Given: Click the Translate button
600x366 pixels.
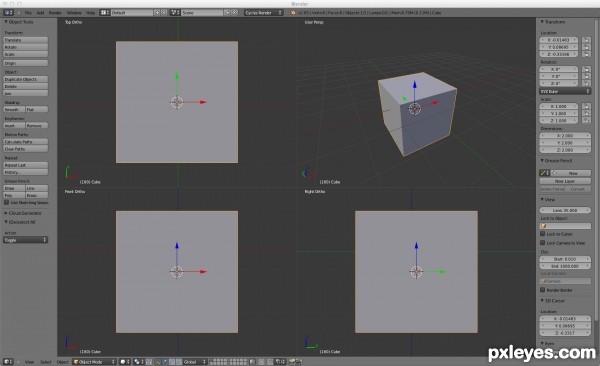Looking at the screenshot, I should pyautogui.click(x=26, y=40).
